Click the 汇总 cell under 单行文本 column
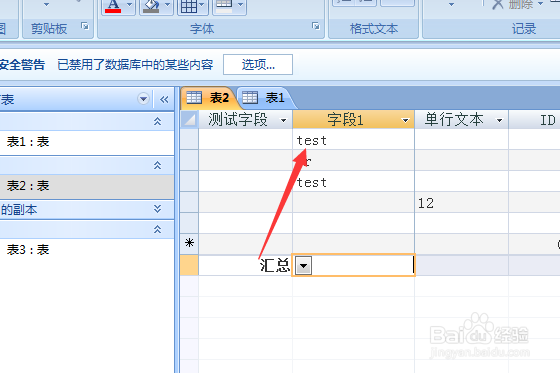The width and height of the screenshot is (560, 373). click(x=461, y=265)
